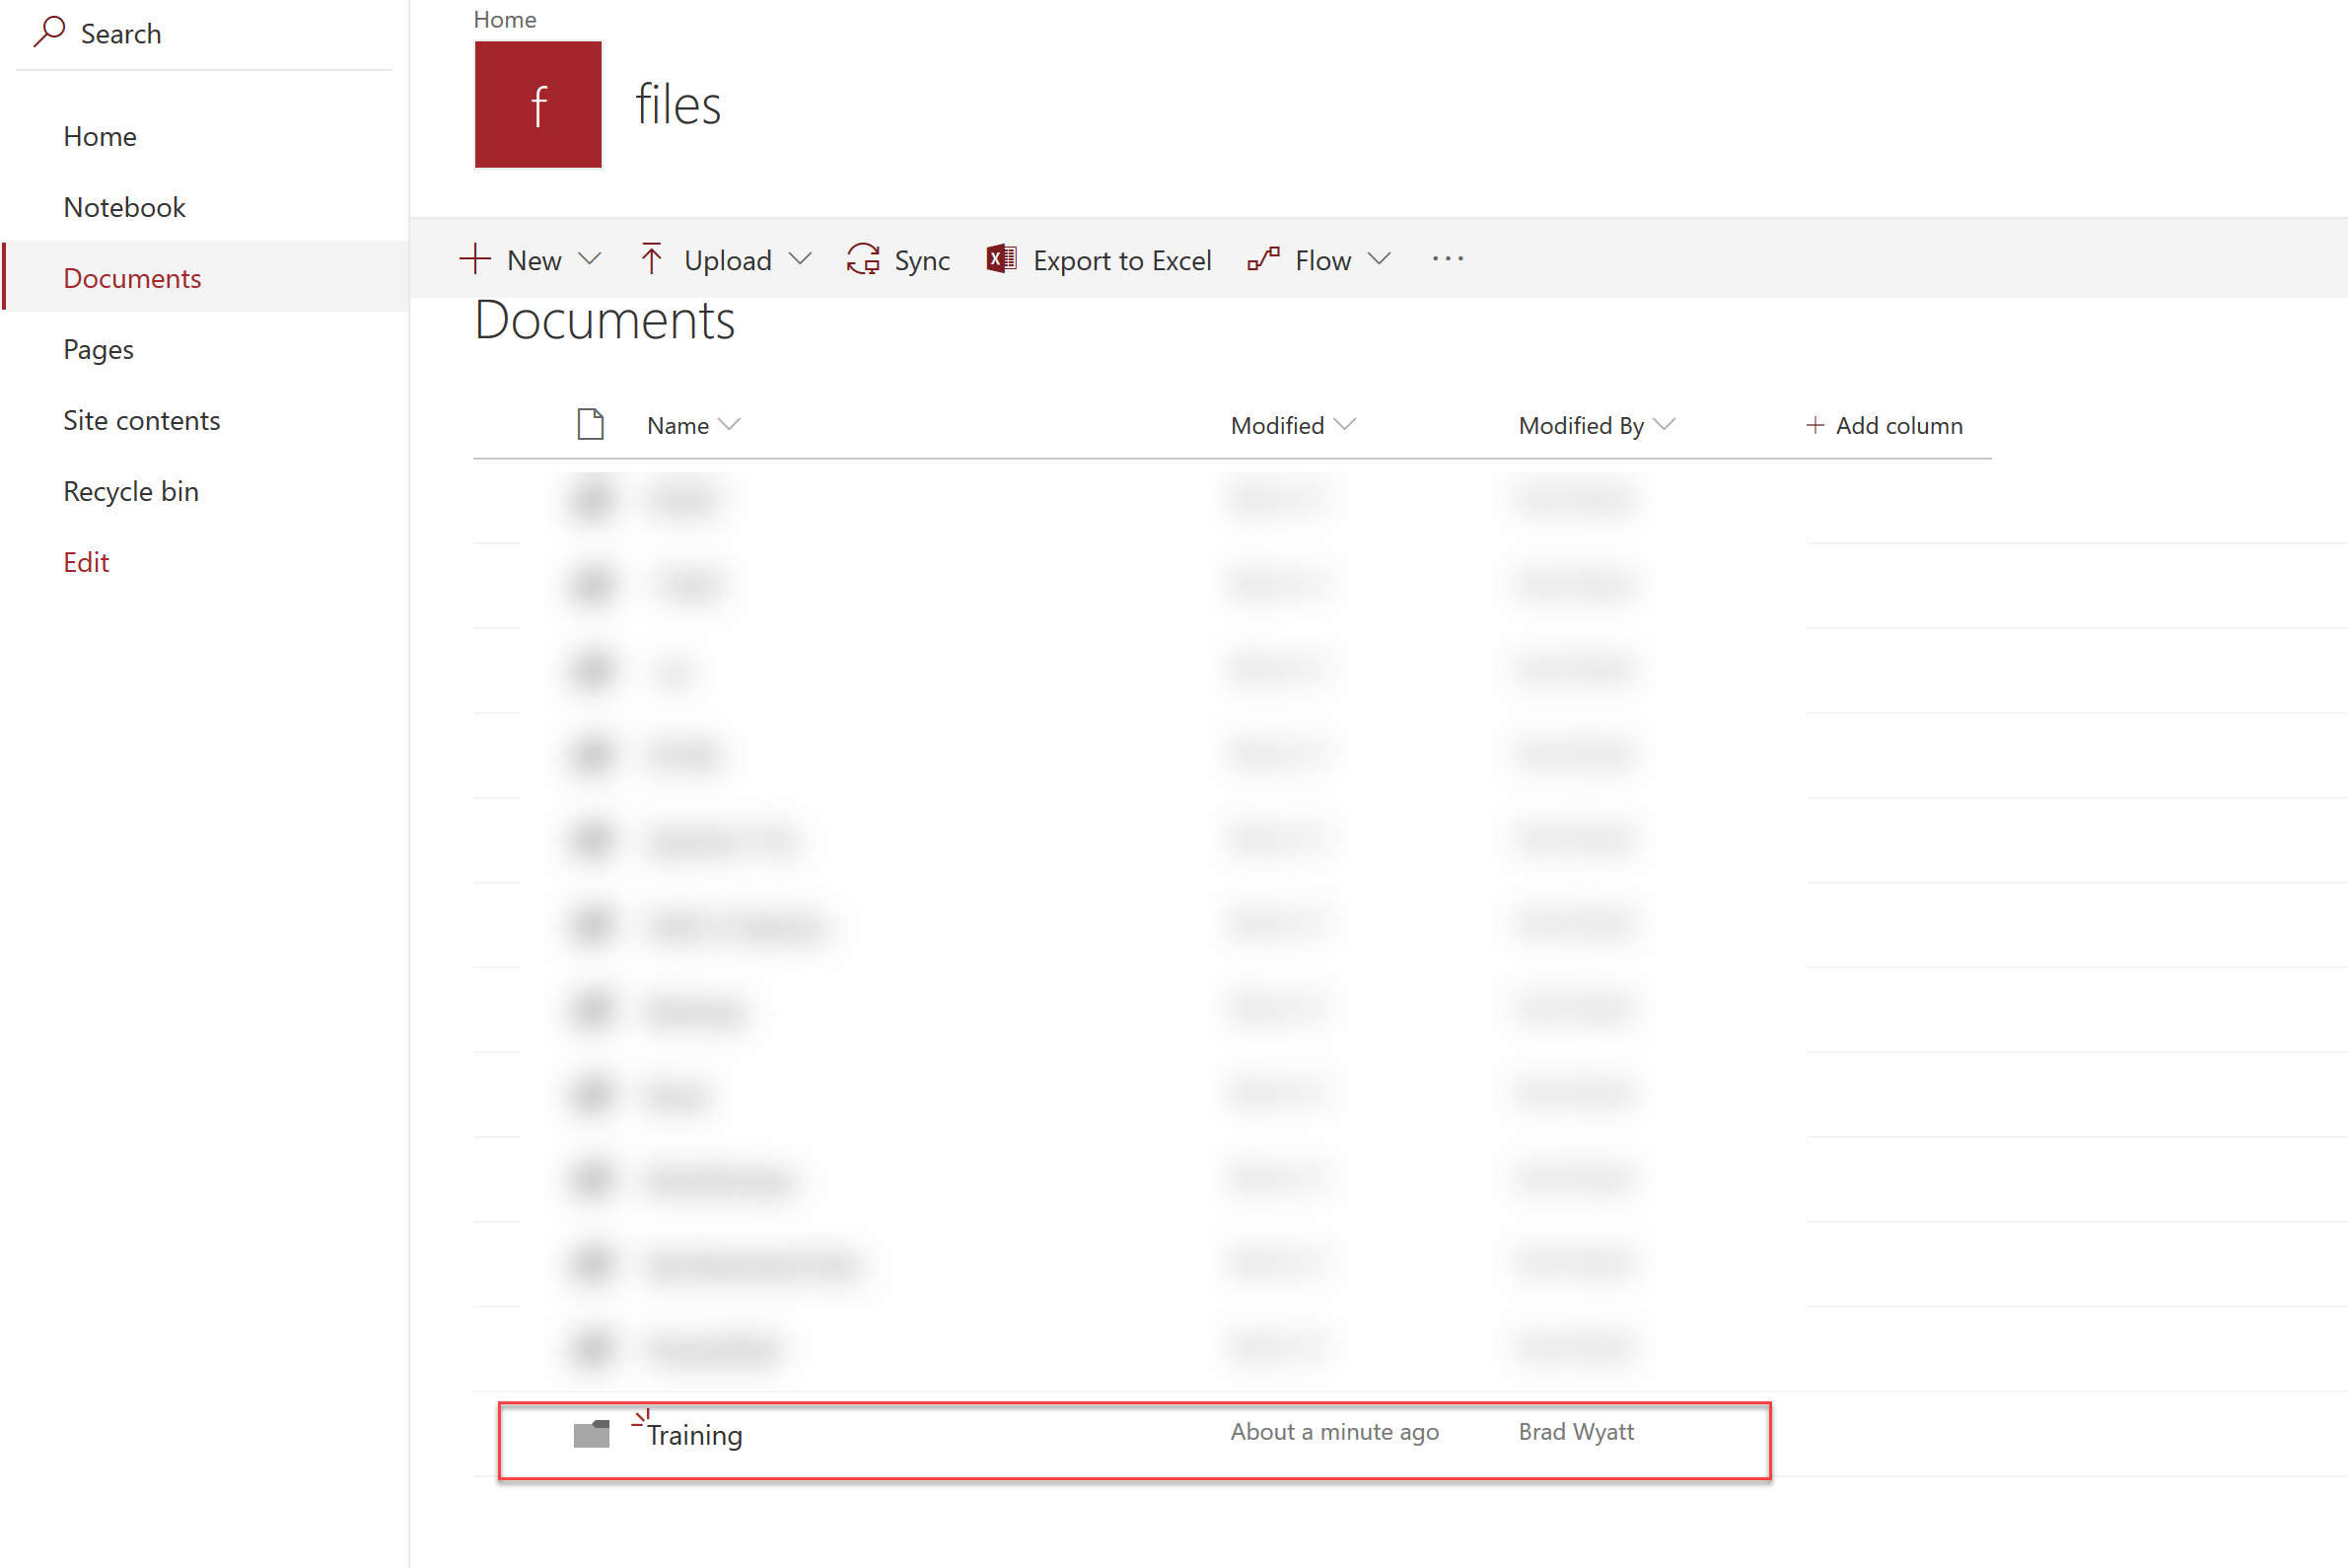
Task: Open the Training folder name
Action: [694, 1435]
